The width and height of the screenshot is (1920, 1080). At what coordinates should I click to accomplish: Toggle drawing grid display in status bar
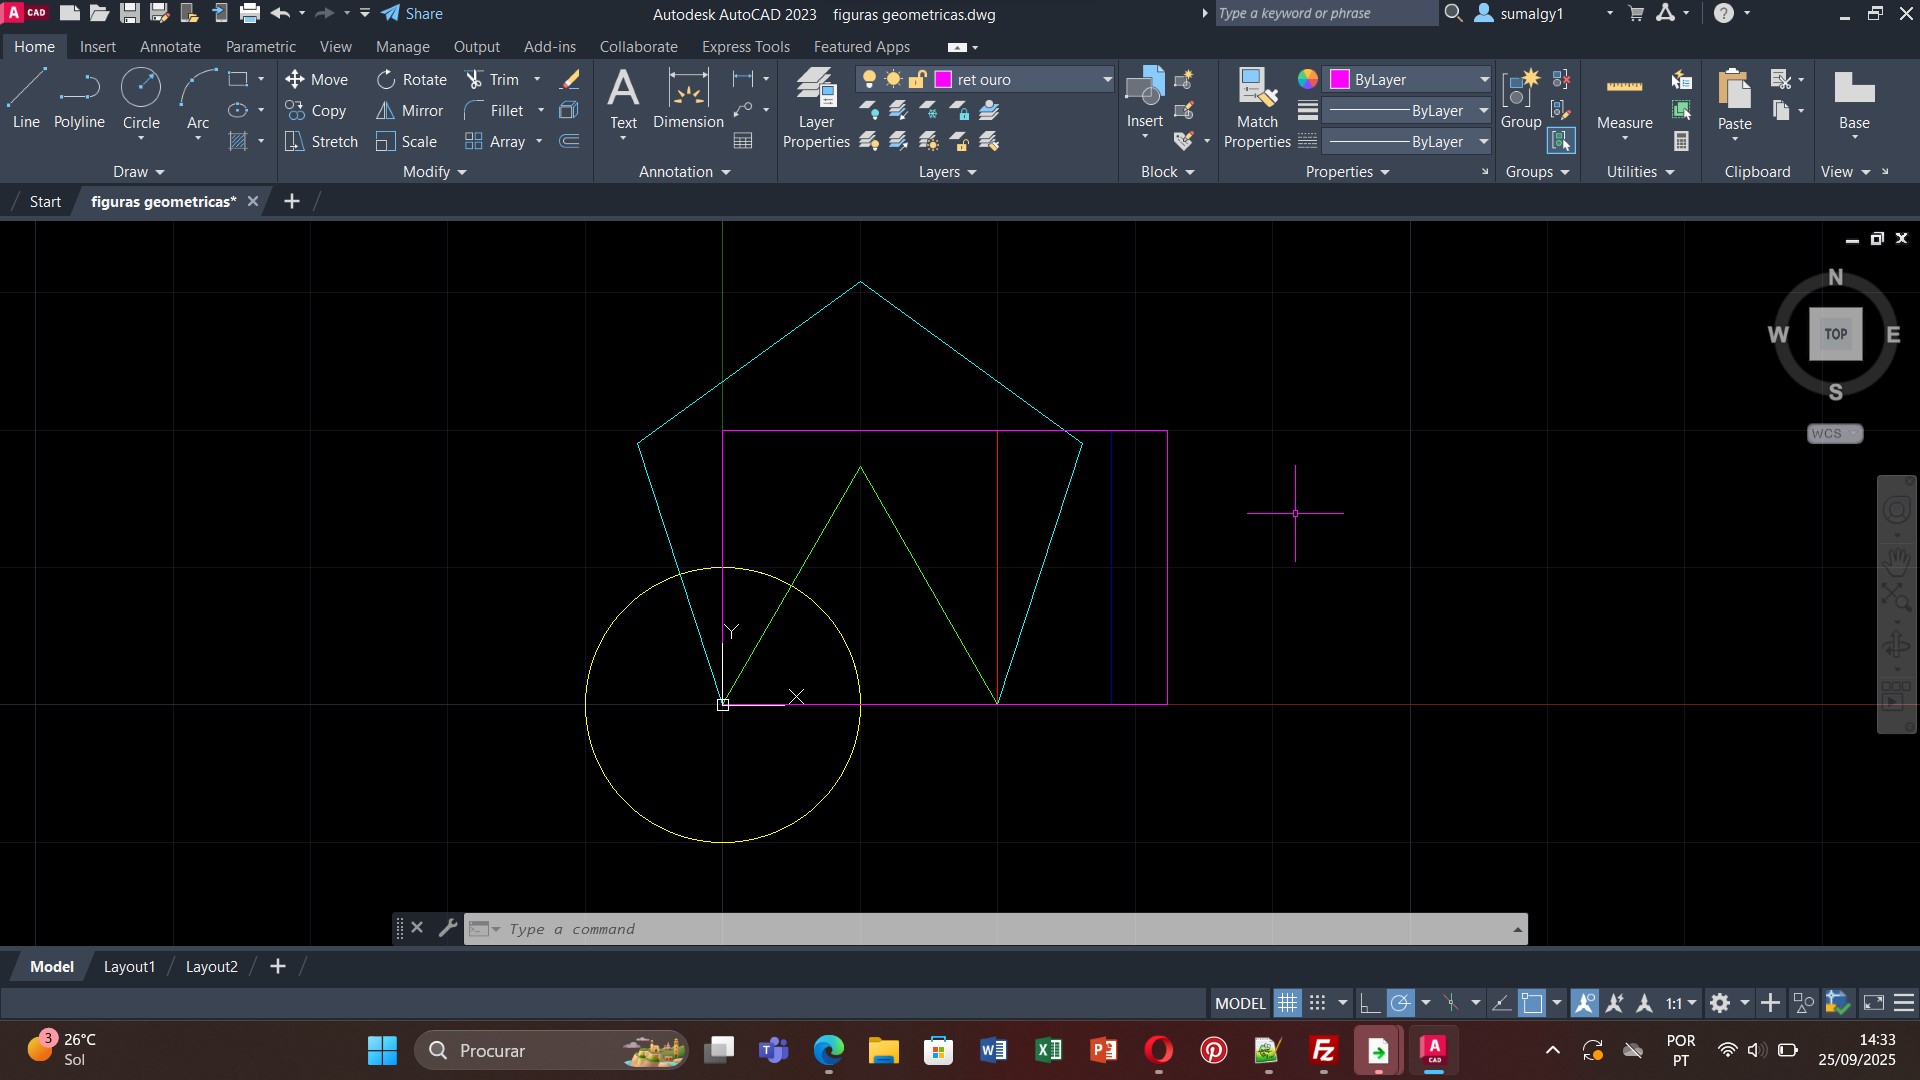1287,1003
